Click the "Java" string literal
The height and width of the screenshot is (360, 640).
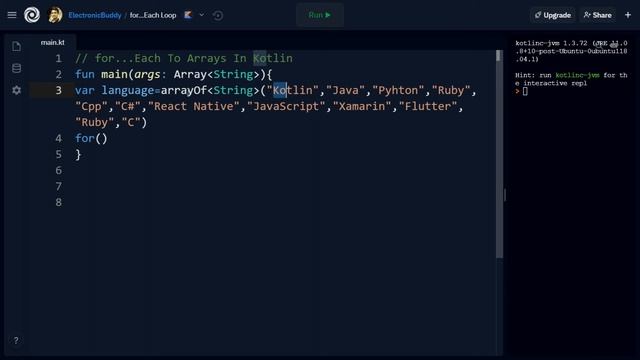click(345, 90)
